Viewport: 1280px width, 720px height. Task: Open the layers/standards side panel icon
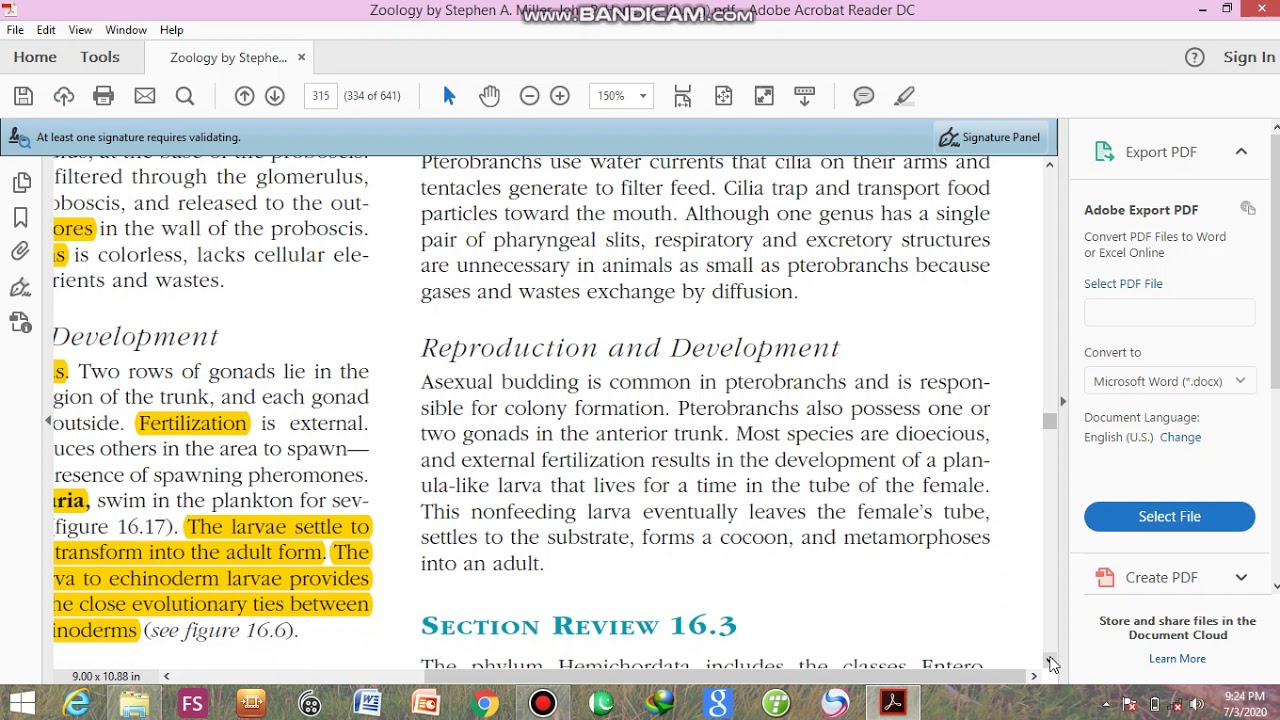click(21, 322)
